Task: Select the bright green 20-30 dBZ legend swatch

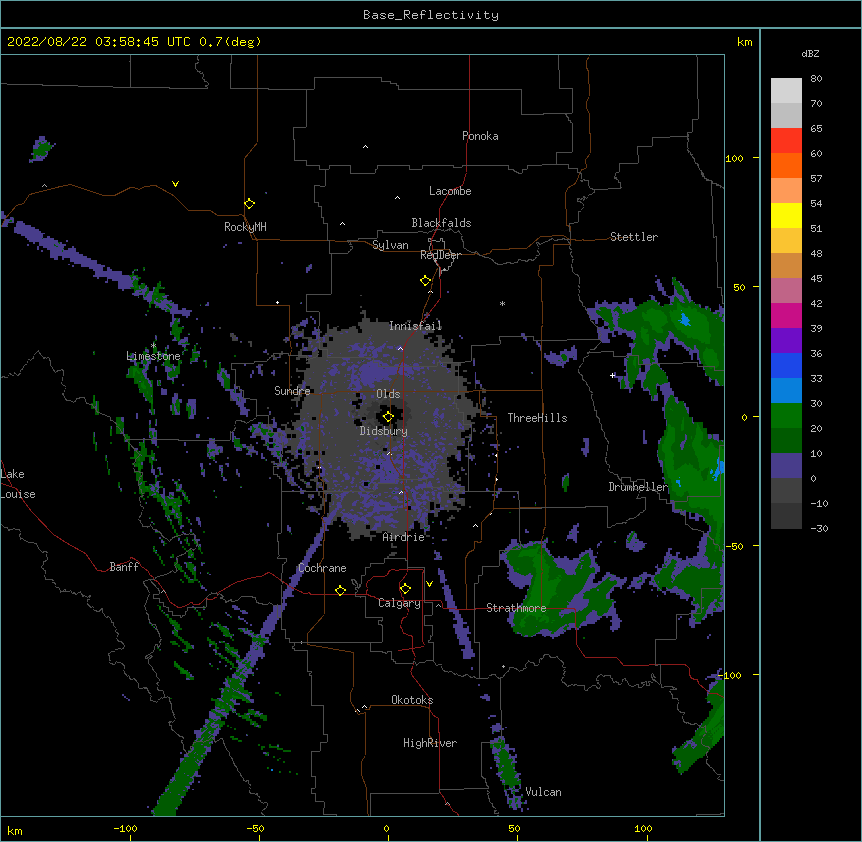Action: (786, 416)
